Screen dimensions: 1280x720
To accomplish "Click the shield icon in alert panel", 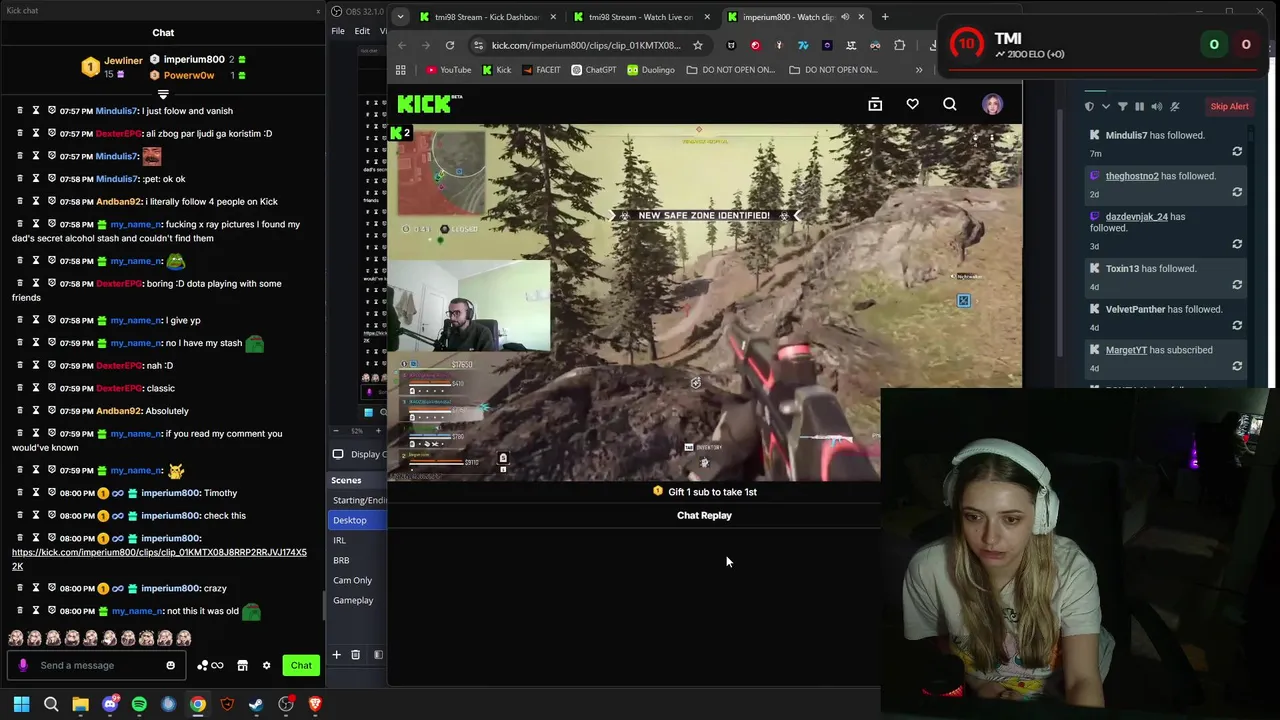I will point(1089,106).
